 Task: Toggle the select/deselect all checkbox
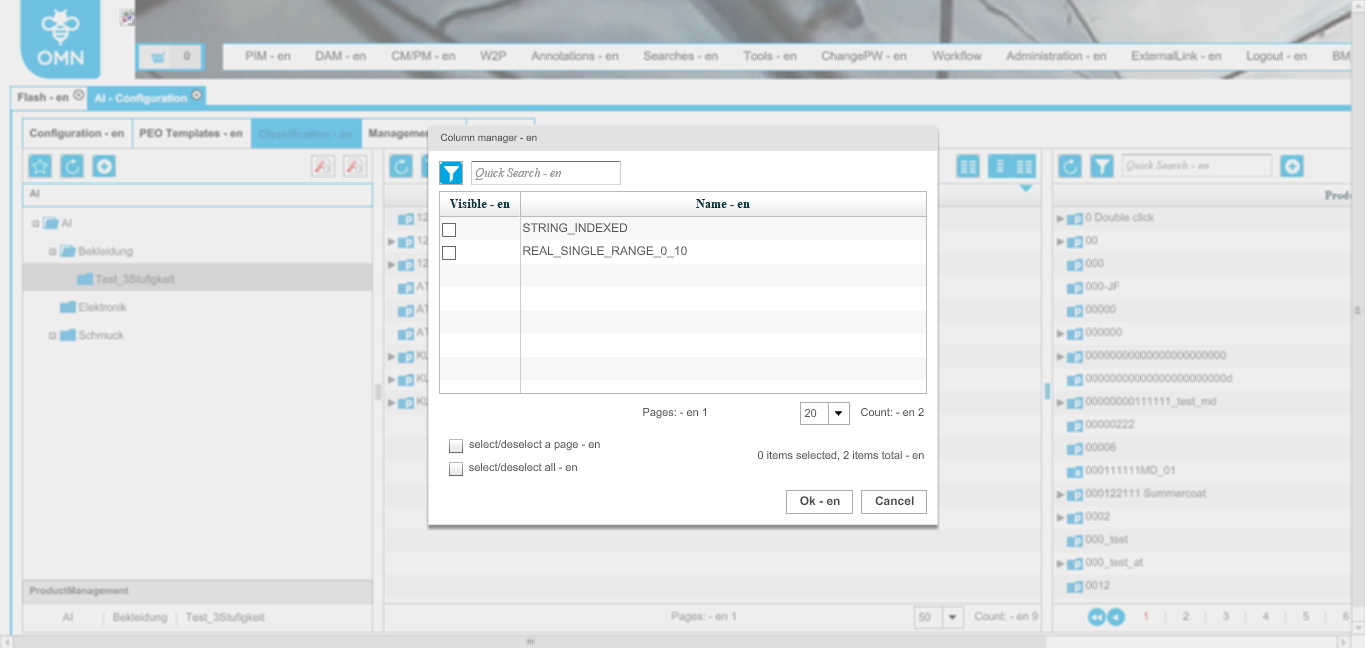(x=456, y=468)
